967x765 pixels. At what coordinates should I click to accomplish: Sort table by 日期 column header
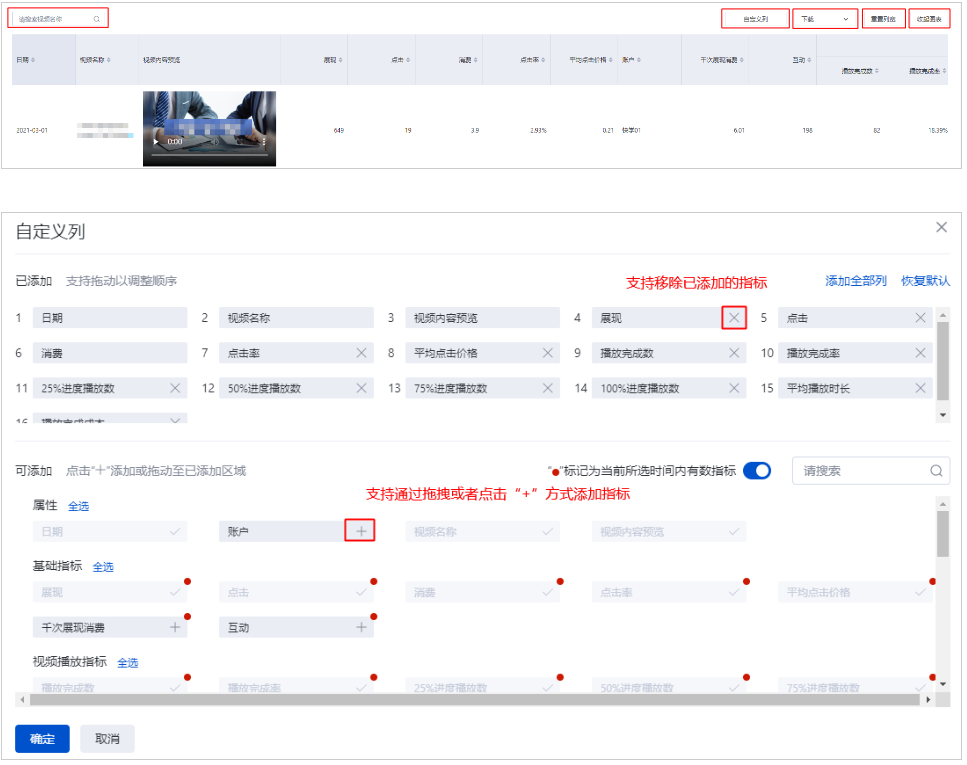(26, 60)
